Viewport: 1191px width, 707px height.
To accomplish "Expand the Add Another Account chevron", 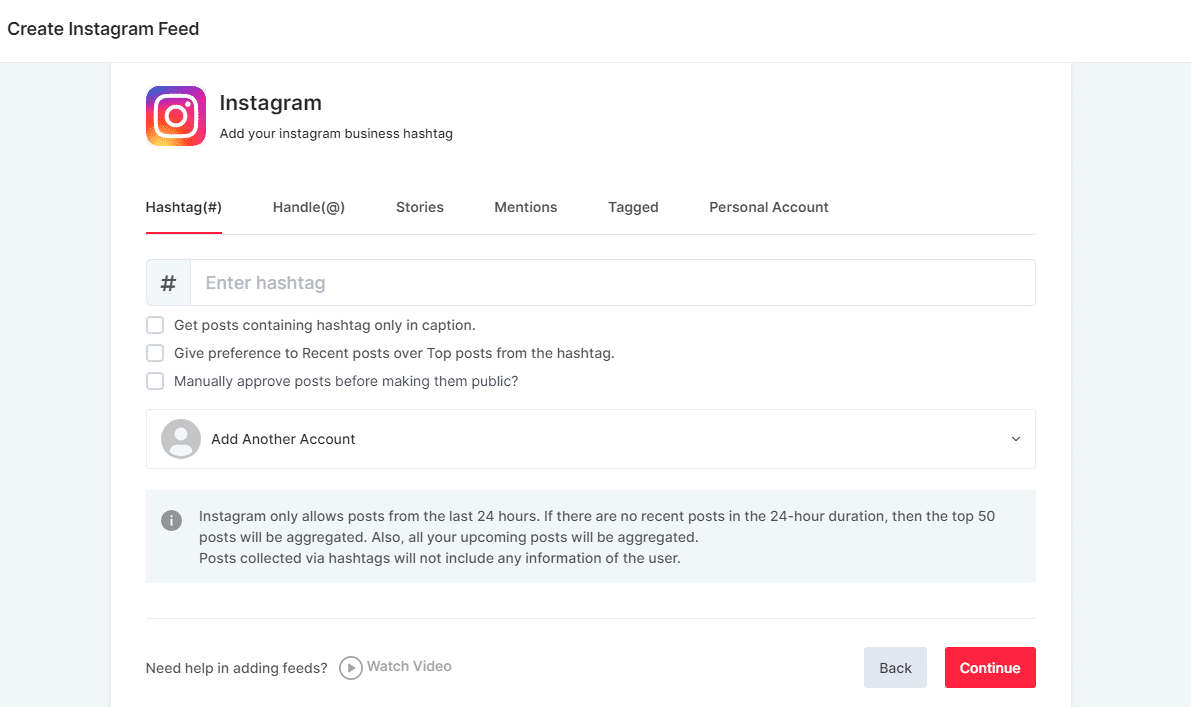I will 1015,439.
